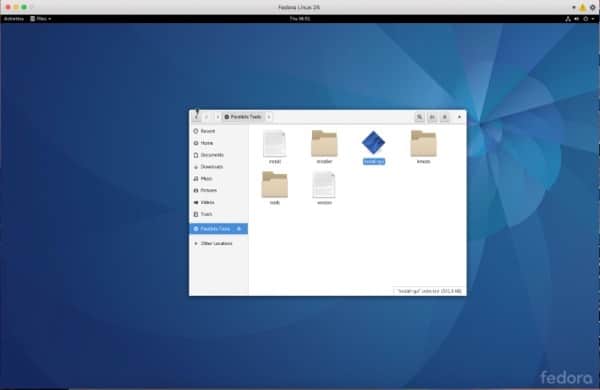Viewport: 600px width, 390px height.
Task: Open the system menu dropdown arrow
Action: (593, 19)
